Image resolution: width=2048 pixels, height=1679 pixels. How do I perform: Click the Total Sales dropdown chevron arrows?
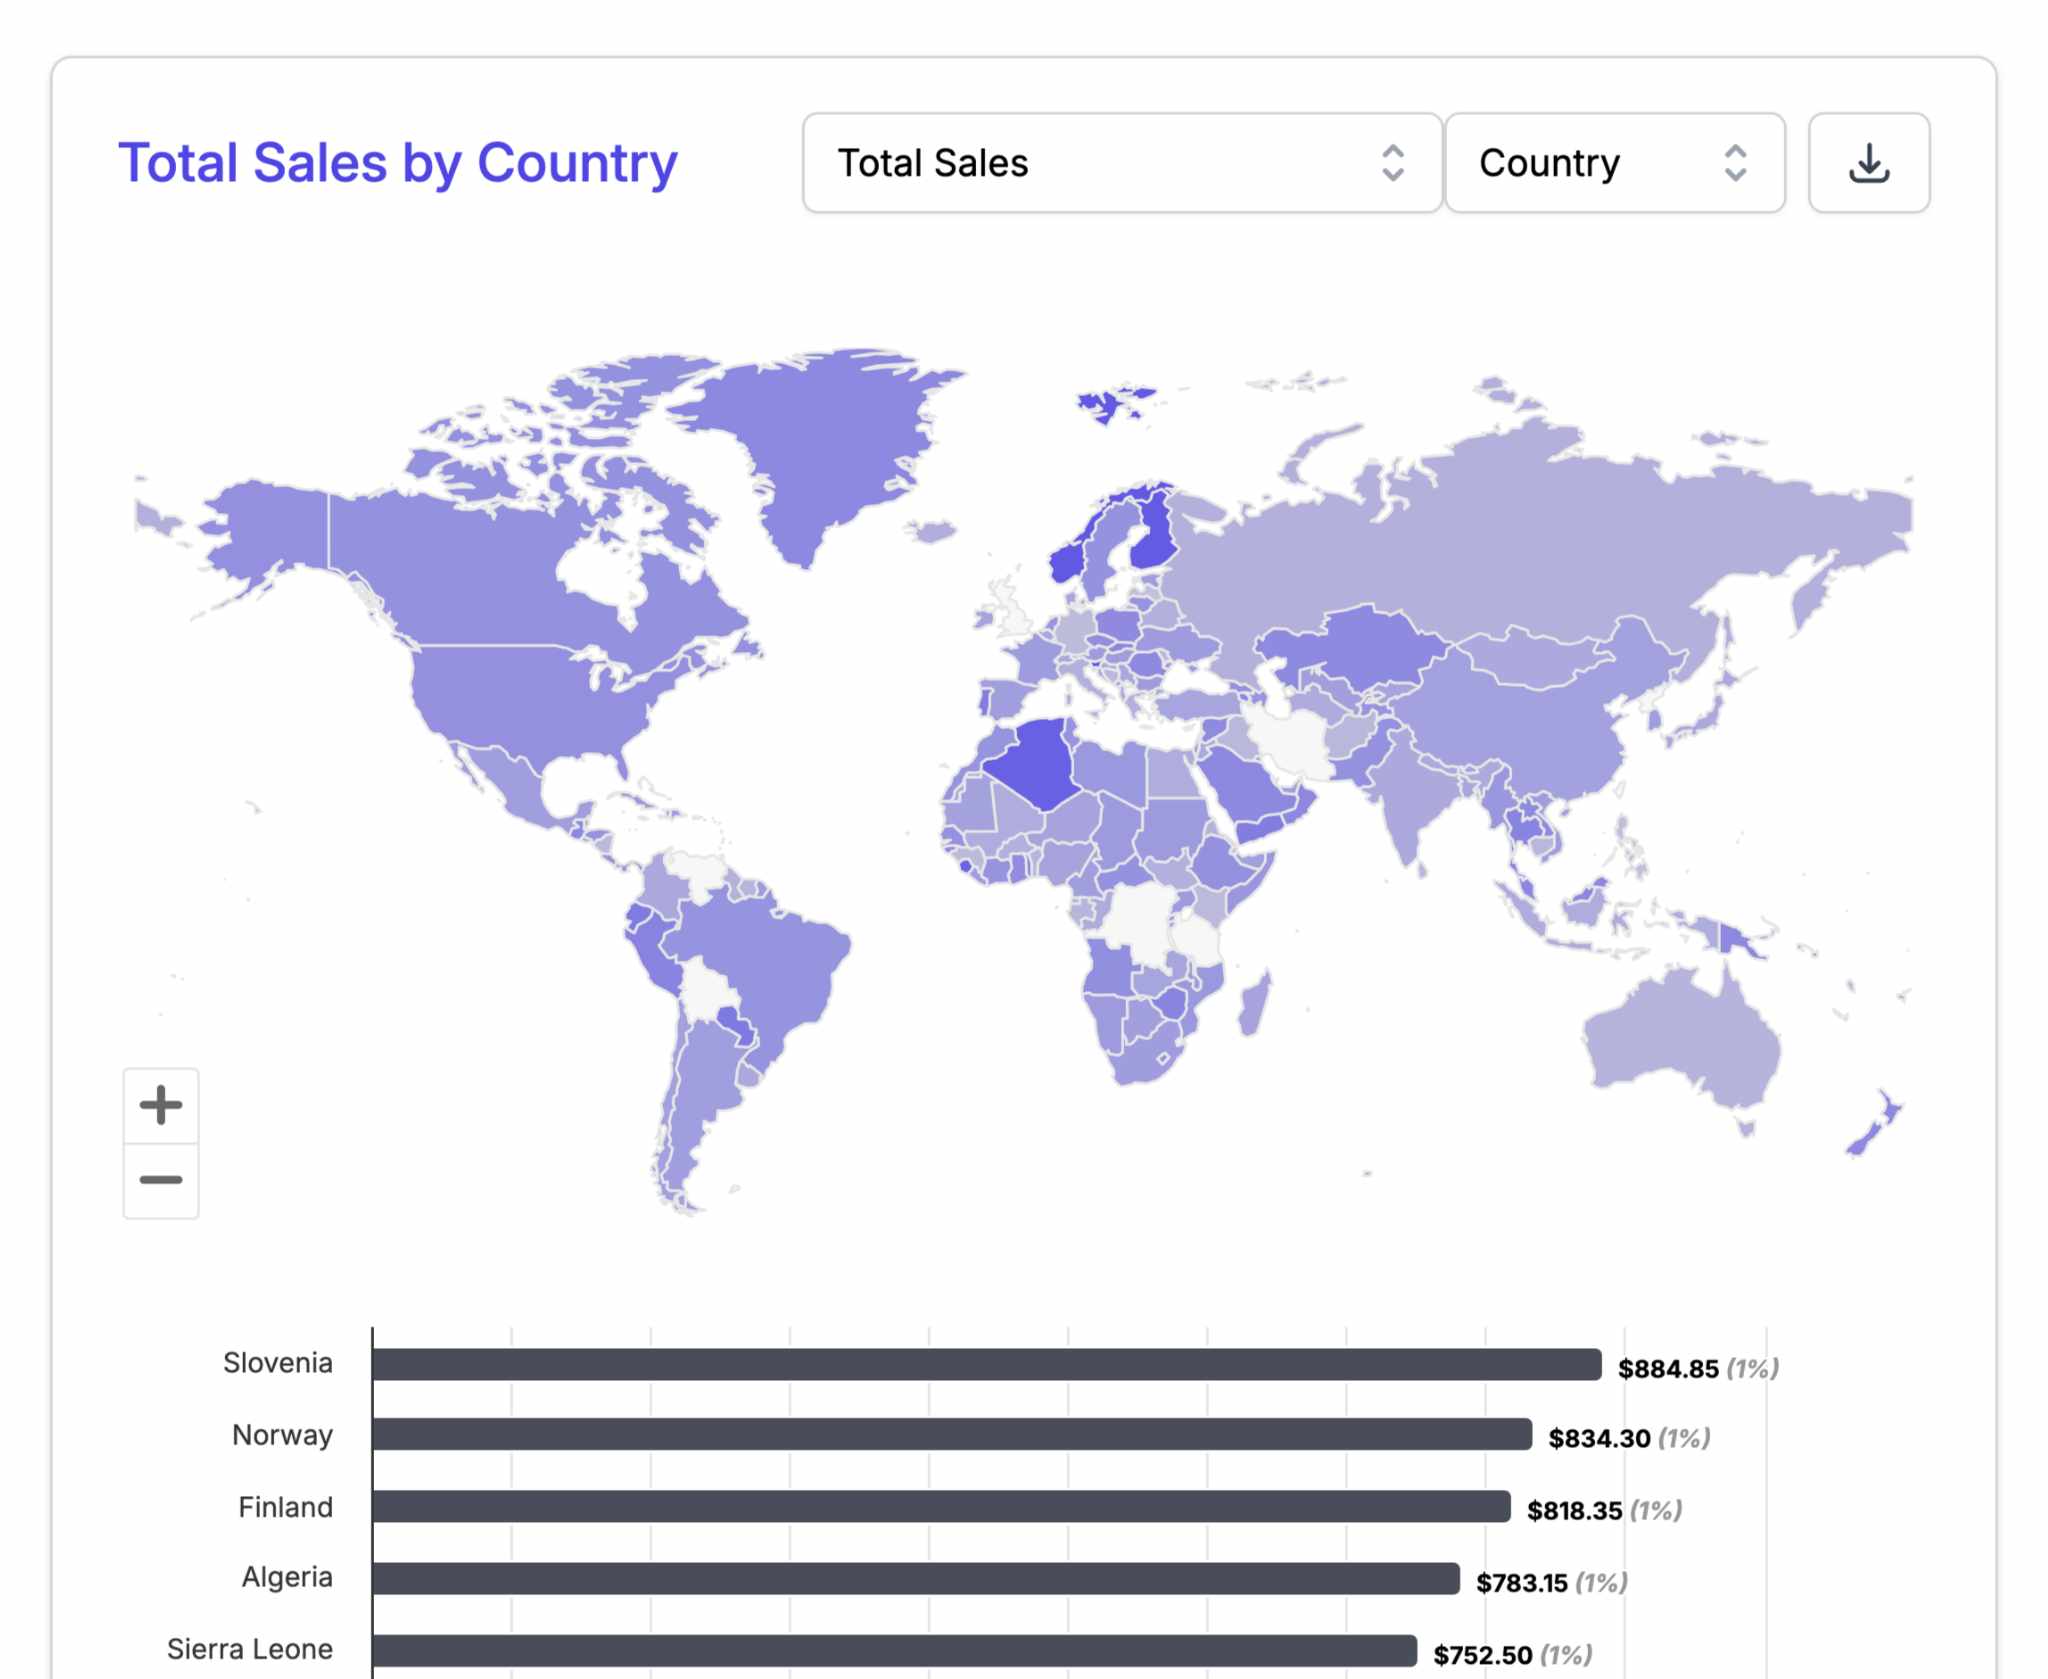point(1396,163)
